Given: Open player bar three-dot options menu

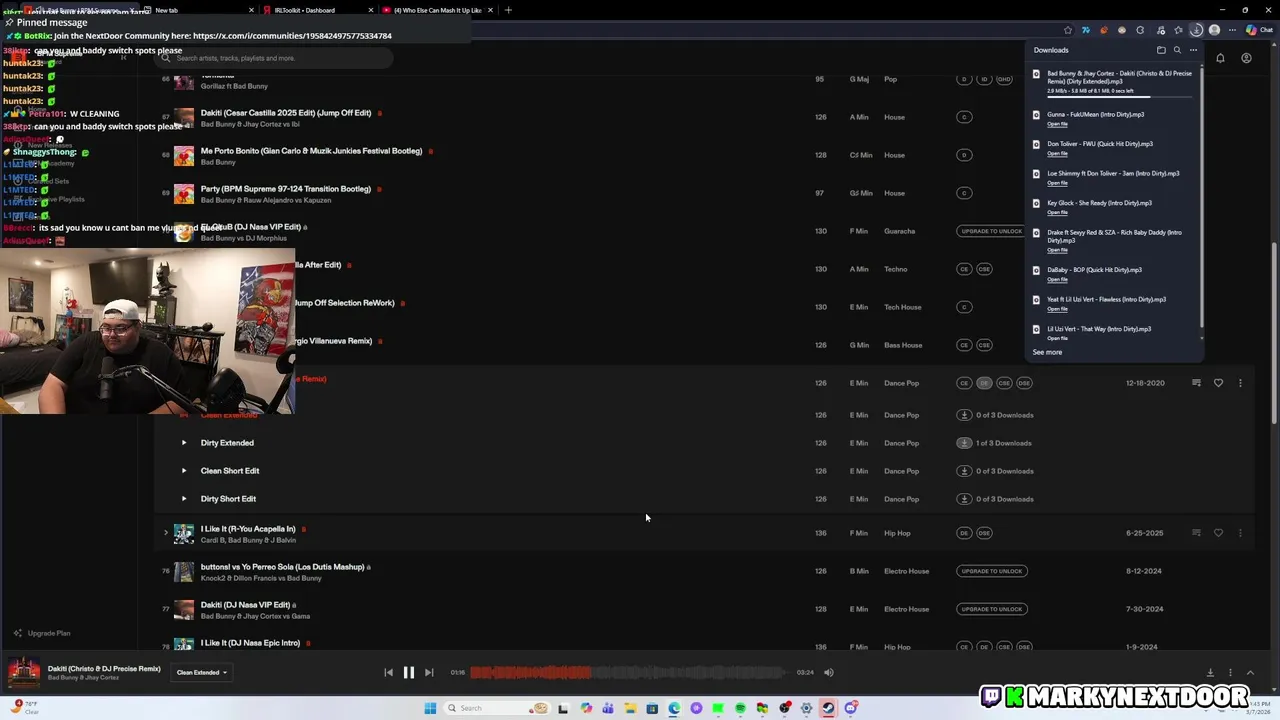Looking at the screenshot, I should pos(1230,672).
